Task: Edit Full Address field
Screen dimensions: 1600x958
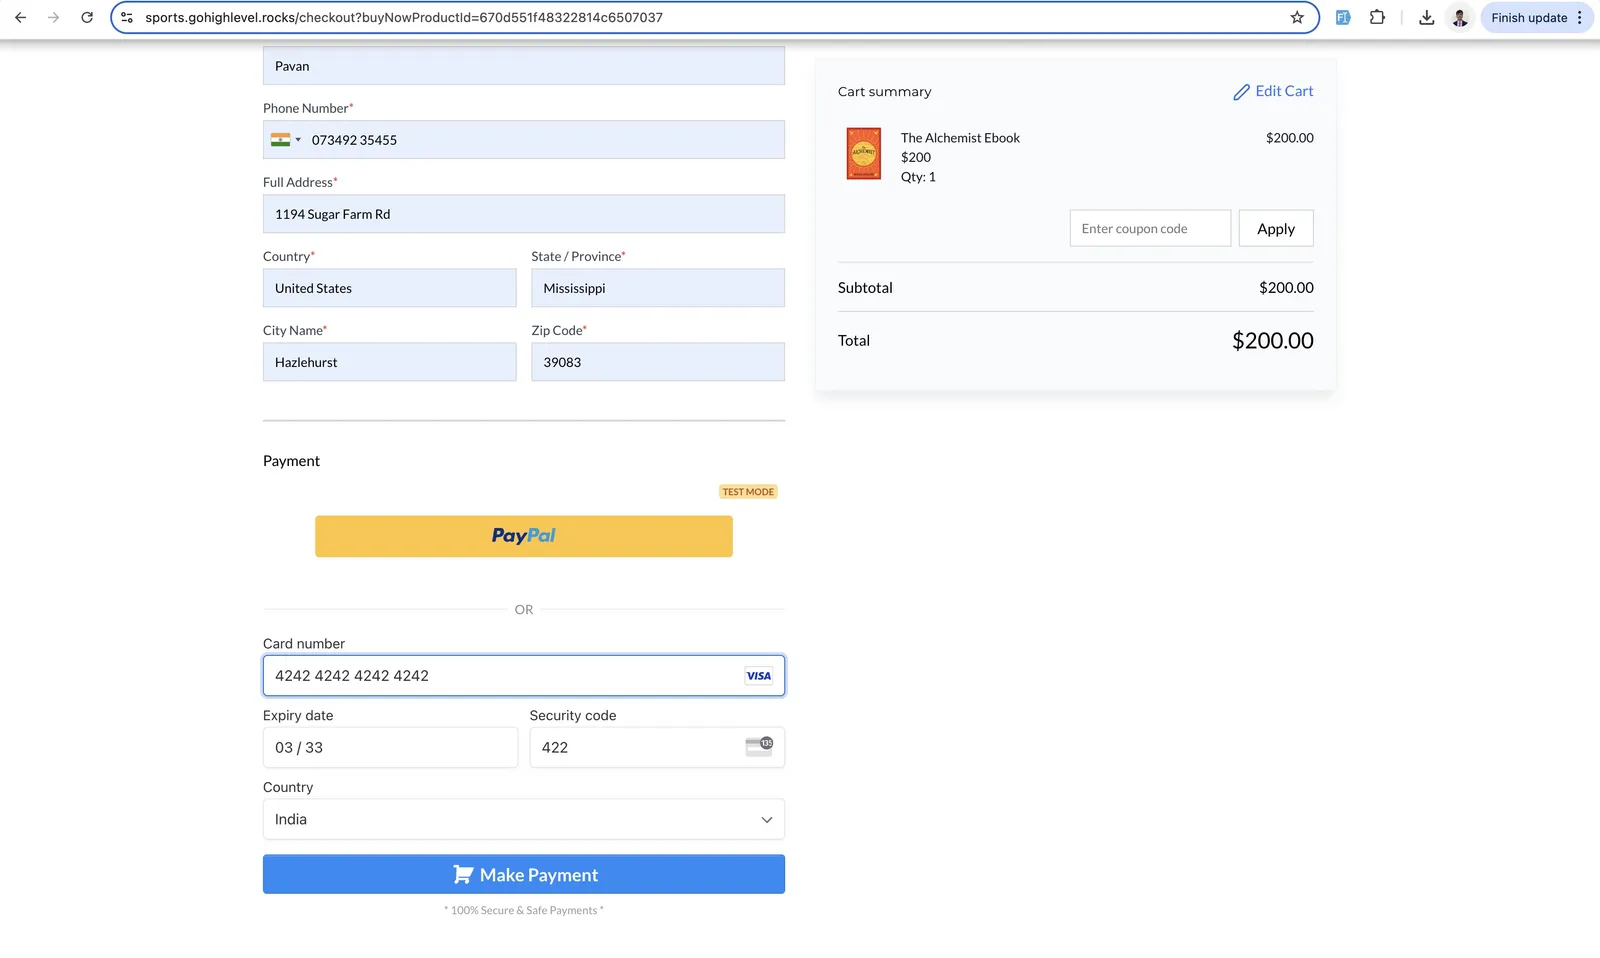Action: pyautogui.click(x=524, y=214)
